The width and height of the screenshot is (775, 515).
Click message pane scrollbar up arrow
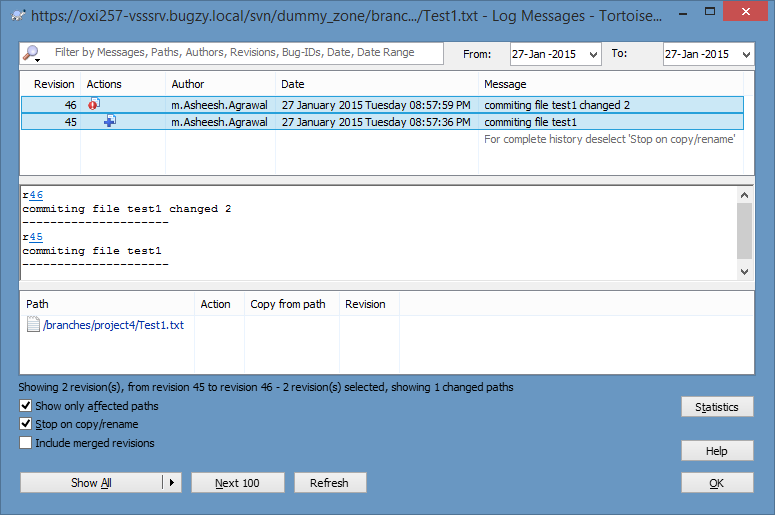tap(744, 195)
